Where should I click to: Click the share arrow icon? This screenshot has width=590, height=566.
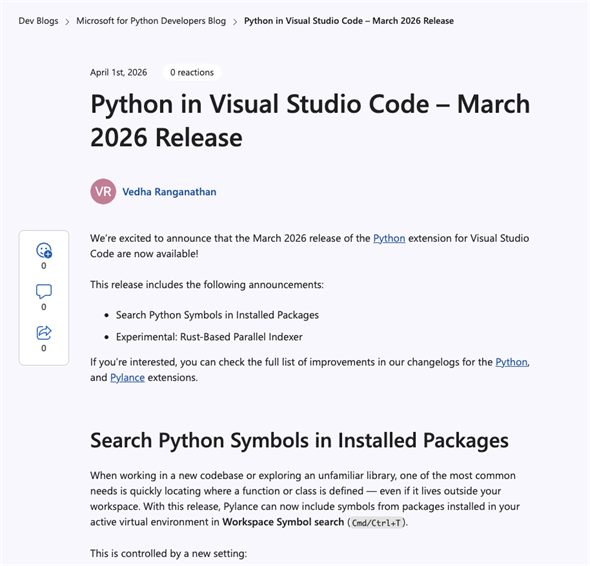click(x=44, y=333)
